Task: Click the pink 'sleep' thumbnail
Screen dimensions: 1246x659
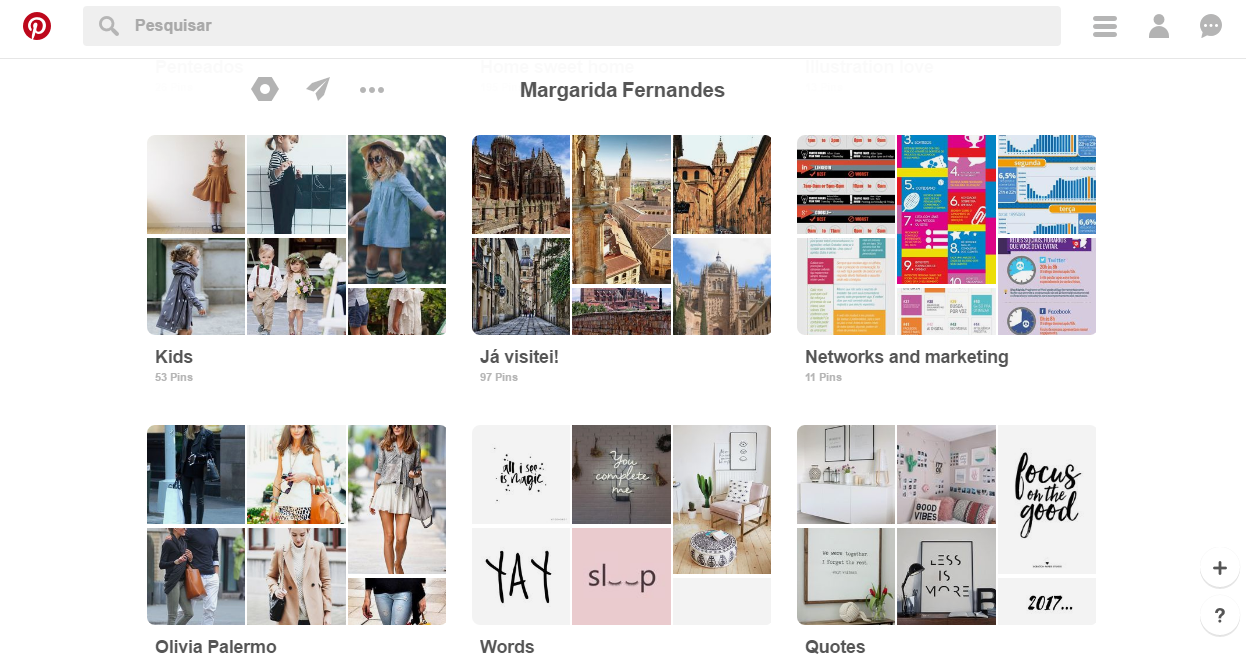Action: (621, 576)
